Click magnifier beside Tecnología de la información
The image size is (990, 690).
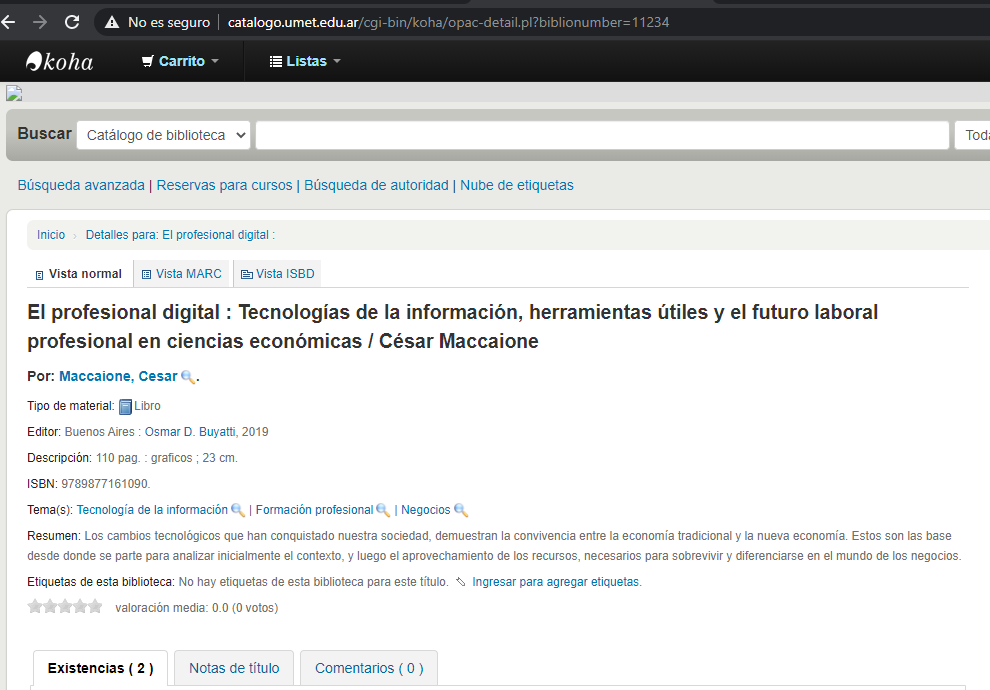(x=238, y=510)
